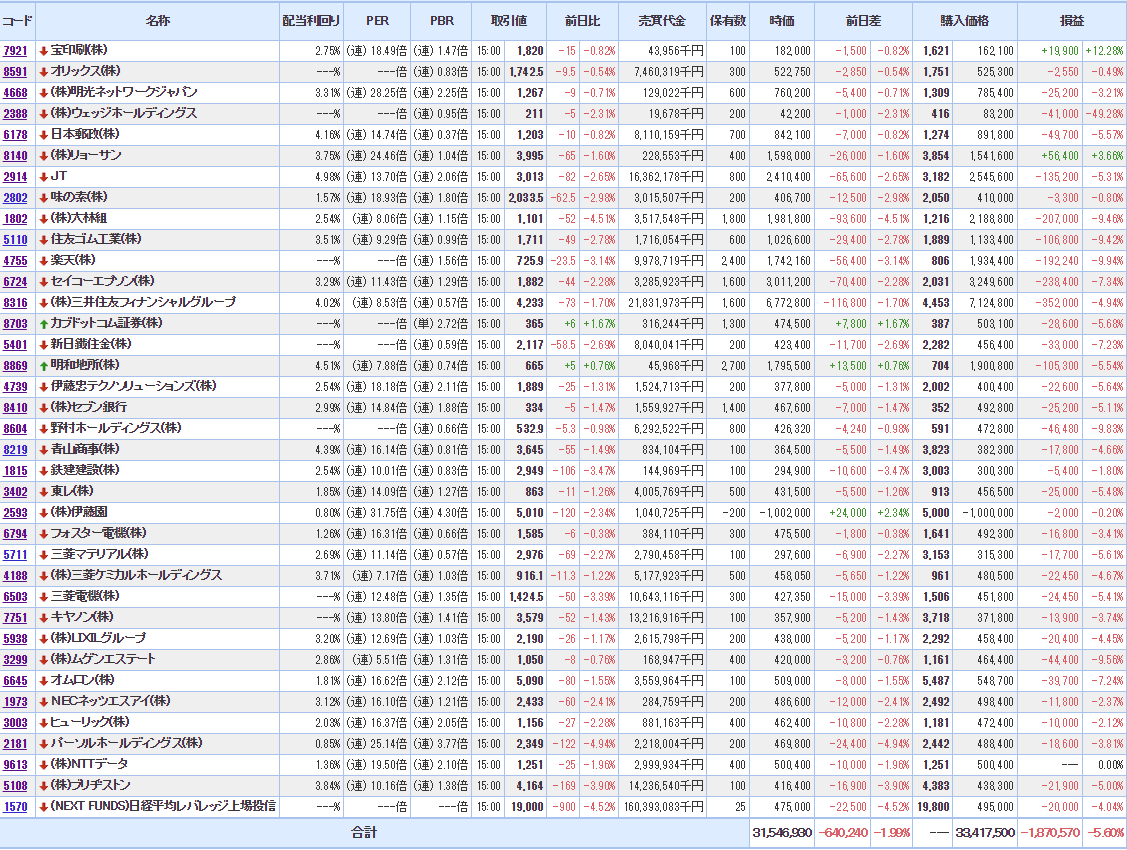The image size is (1127, 850).
Task: Click the red down arrow beside 楽天
Action: pyautogui.click(x=43, y=260)
